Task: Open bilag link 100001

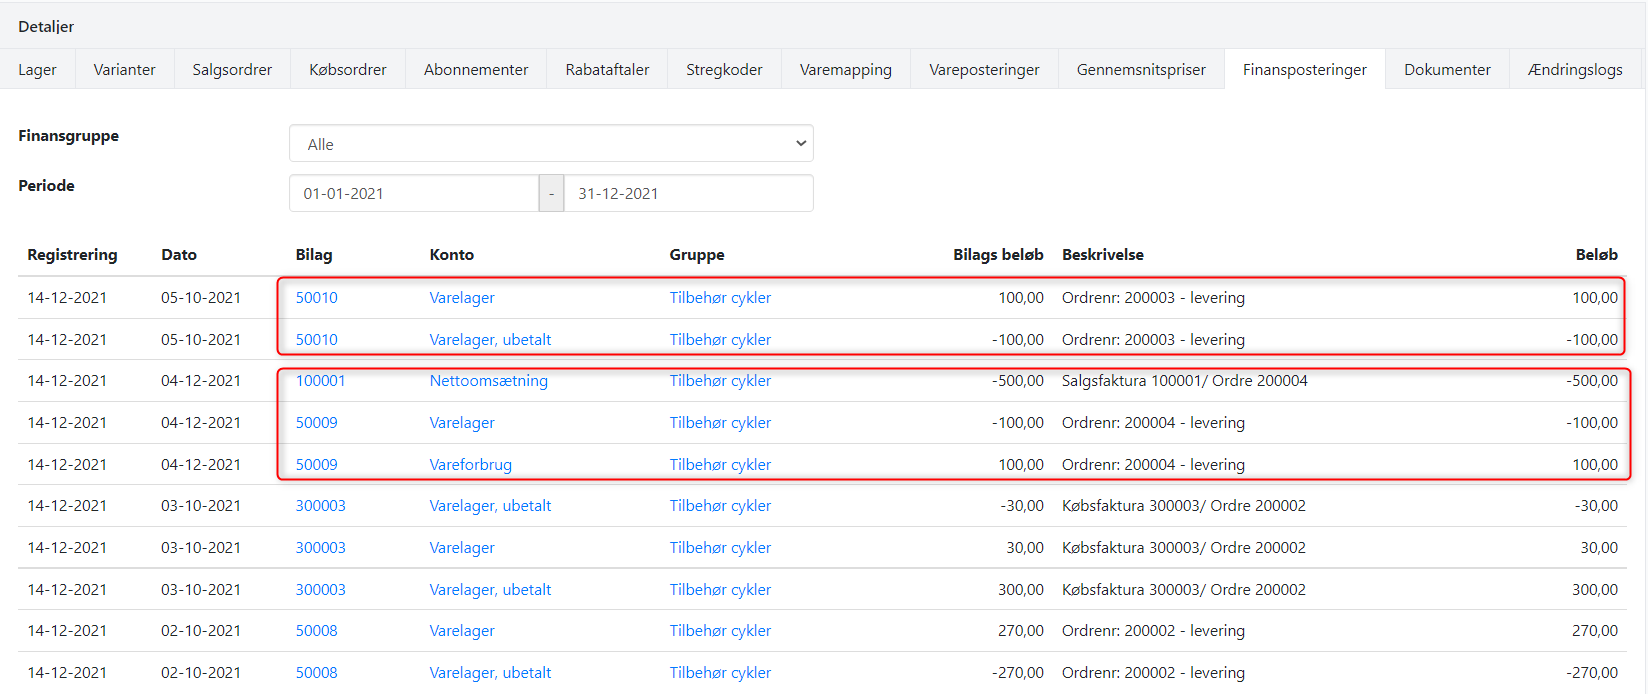Action: click(320, 381)
